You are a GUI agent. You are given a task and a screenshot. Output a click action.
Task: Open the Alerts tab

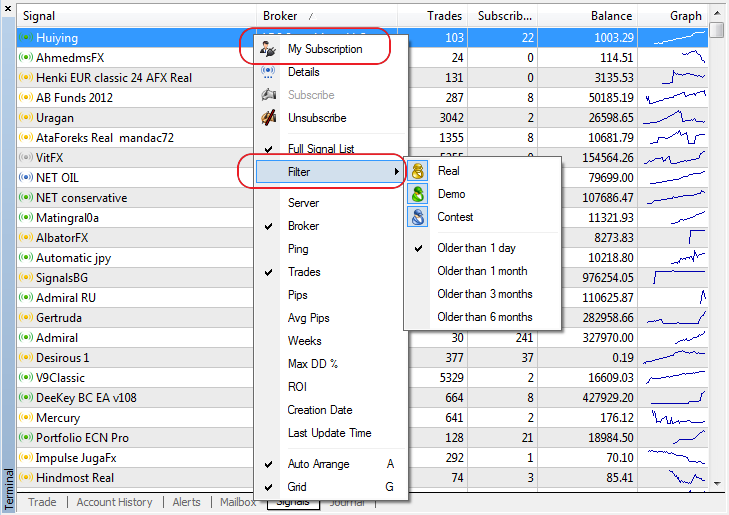186,503
